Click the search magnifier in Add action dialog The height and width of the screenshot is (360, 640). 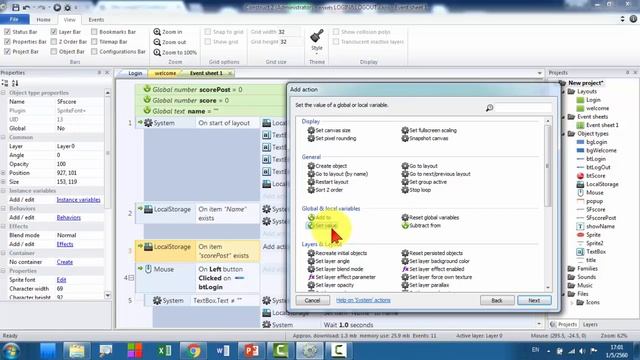pos(489,108)
